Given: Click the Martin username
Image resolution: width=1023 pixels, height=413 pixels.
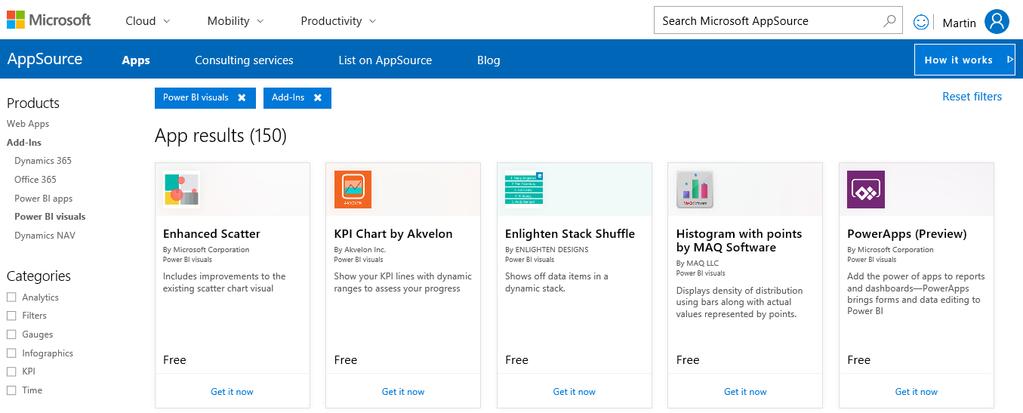Looking at the screenshot, I should pos(959,23).
